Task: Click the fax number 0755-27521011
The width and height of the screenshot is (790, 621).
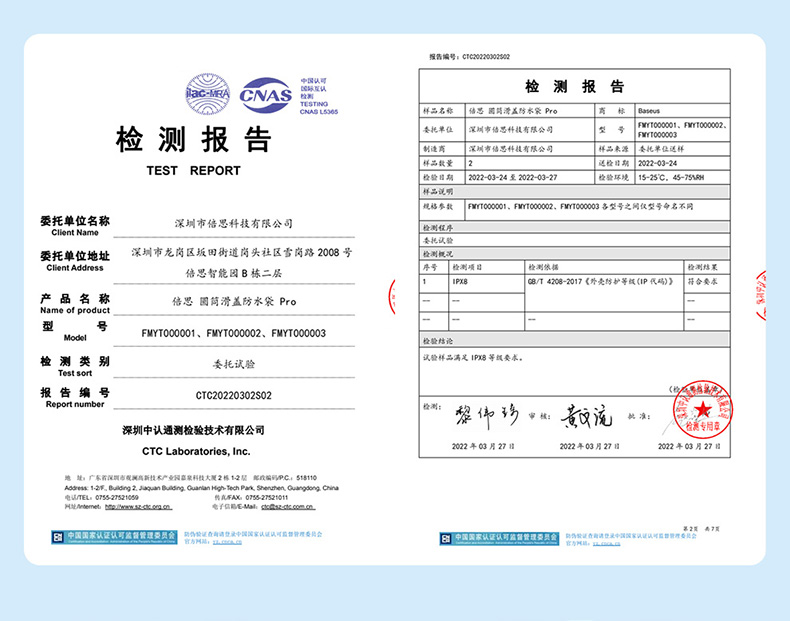Action: tap(267, 498)
